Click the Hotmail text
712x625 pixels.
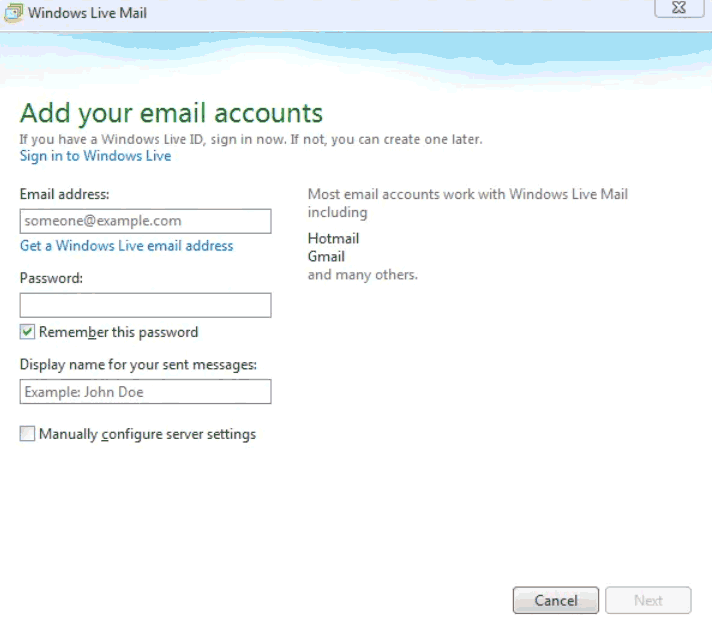pos(333,238)
